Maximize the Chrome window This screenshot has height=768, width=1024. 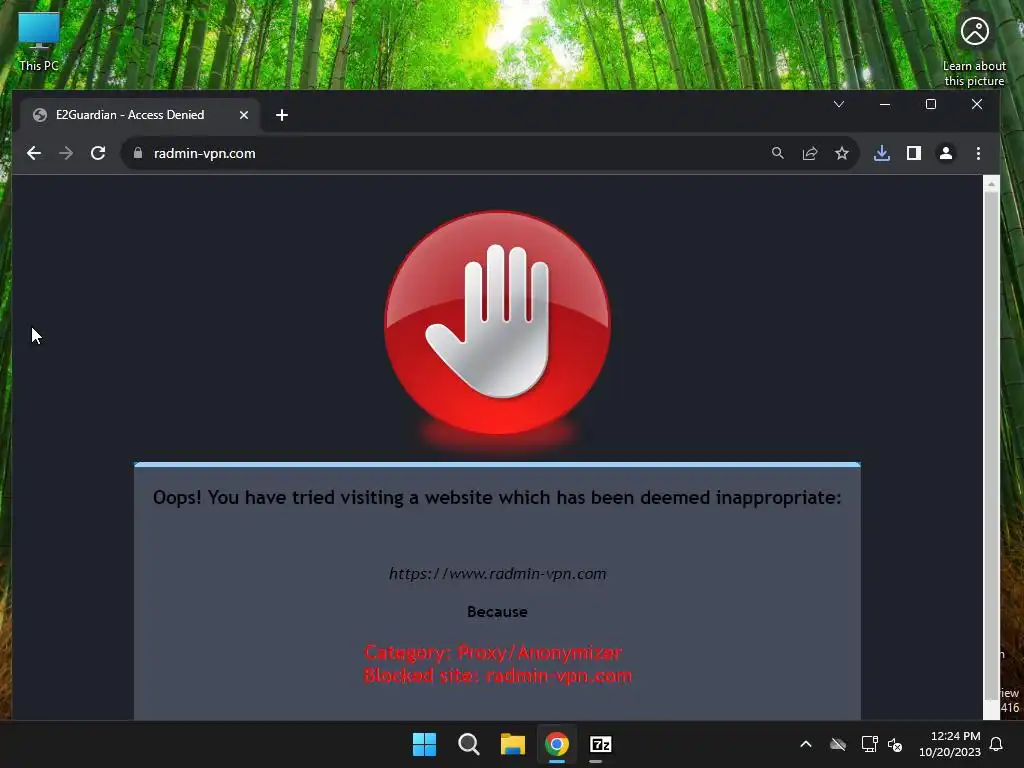[931, 104]
